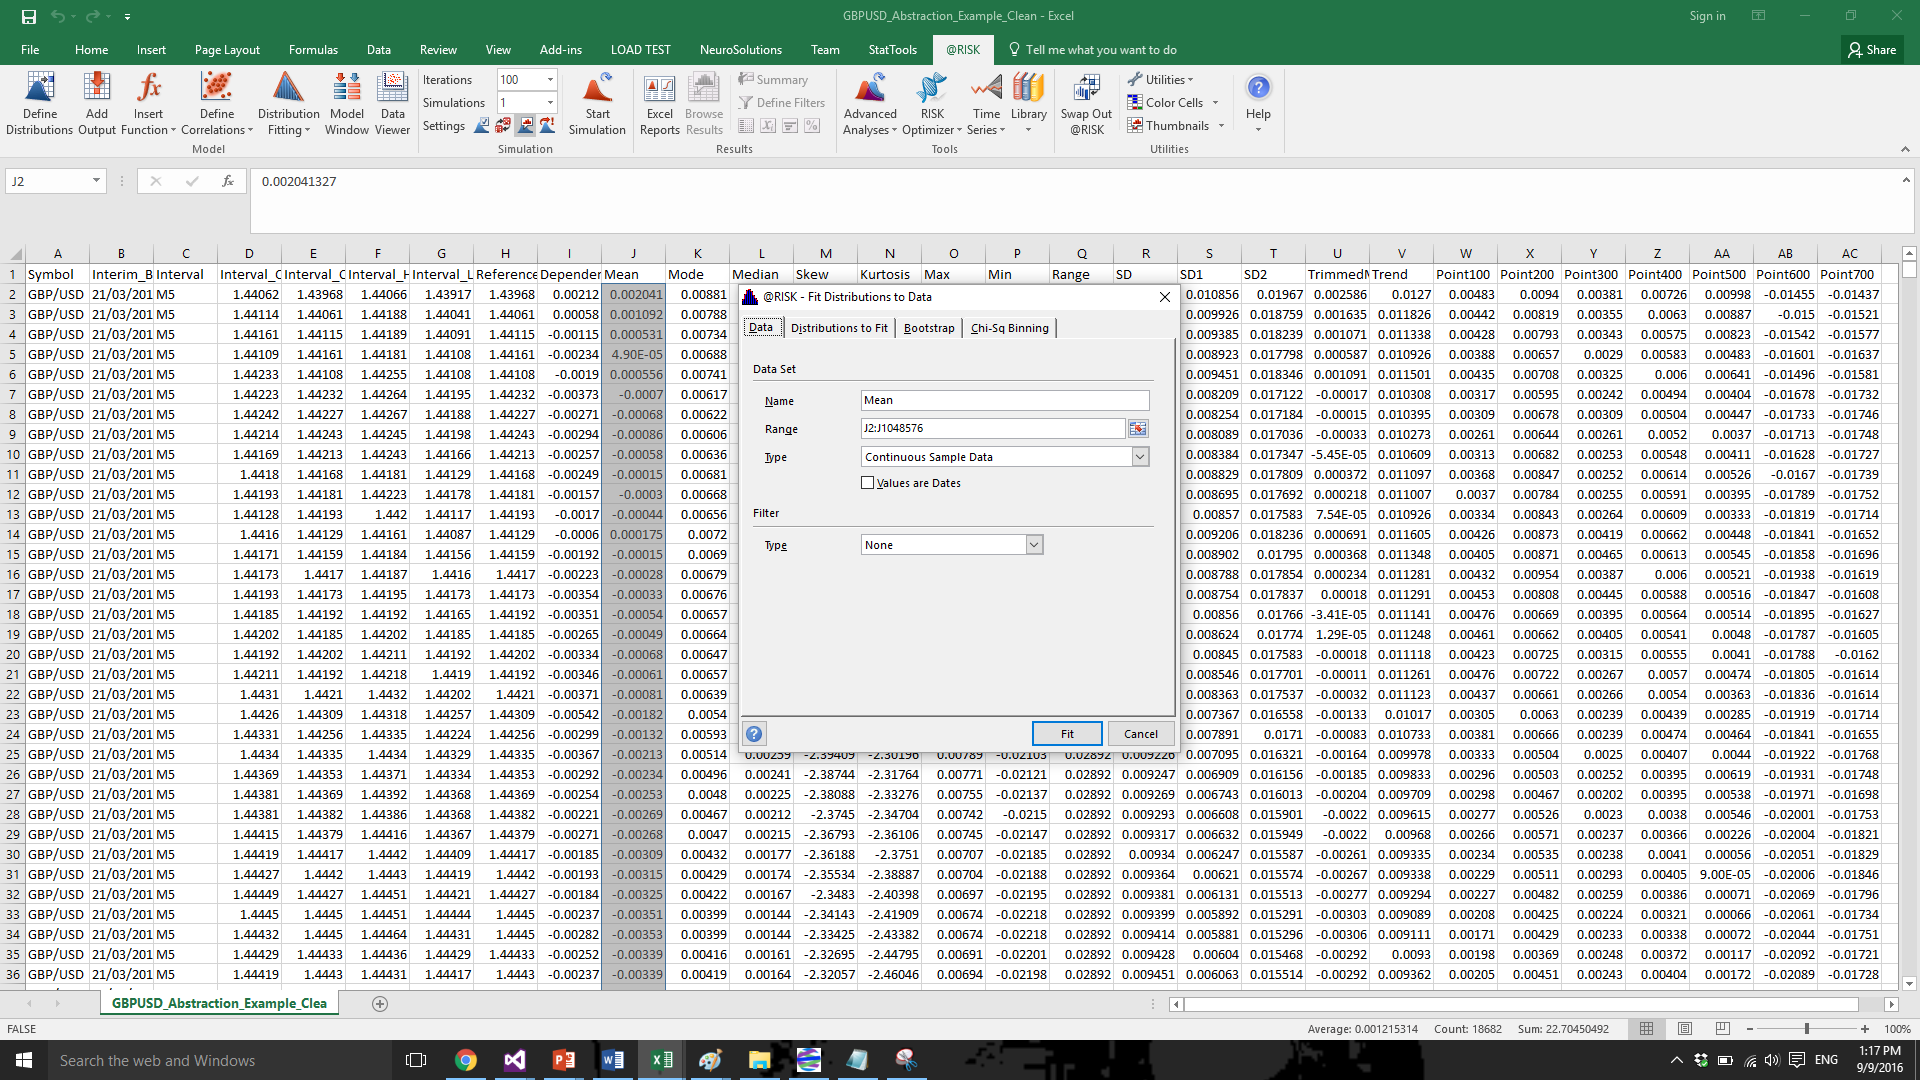Open the StatTools ribbon tab
This screenshot has width=1920, height=1080.
coord(892,49)
